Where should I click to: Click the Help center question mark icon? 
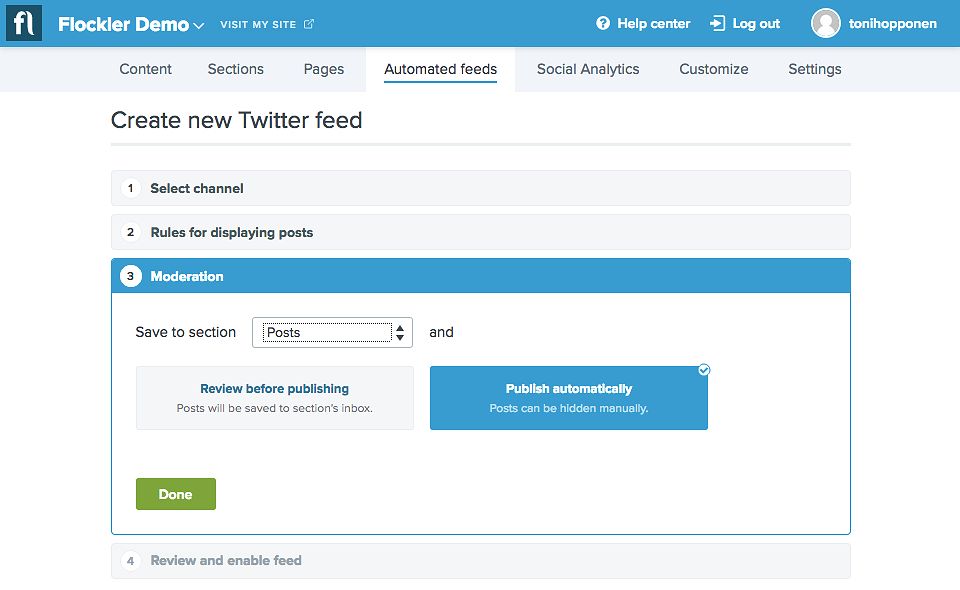(x=603, y=23)
